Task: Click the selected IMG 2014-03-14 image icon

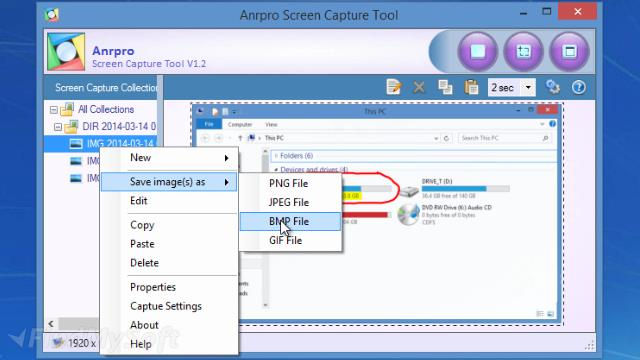Action: point(76,144)
